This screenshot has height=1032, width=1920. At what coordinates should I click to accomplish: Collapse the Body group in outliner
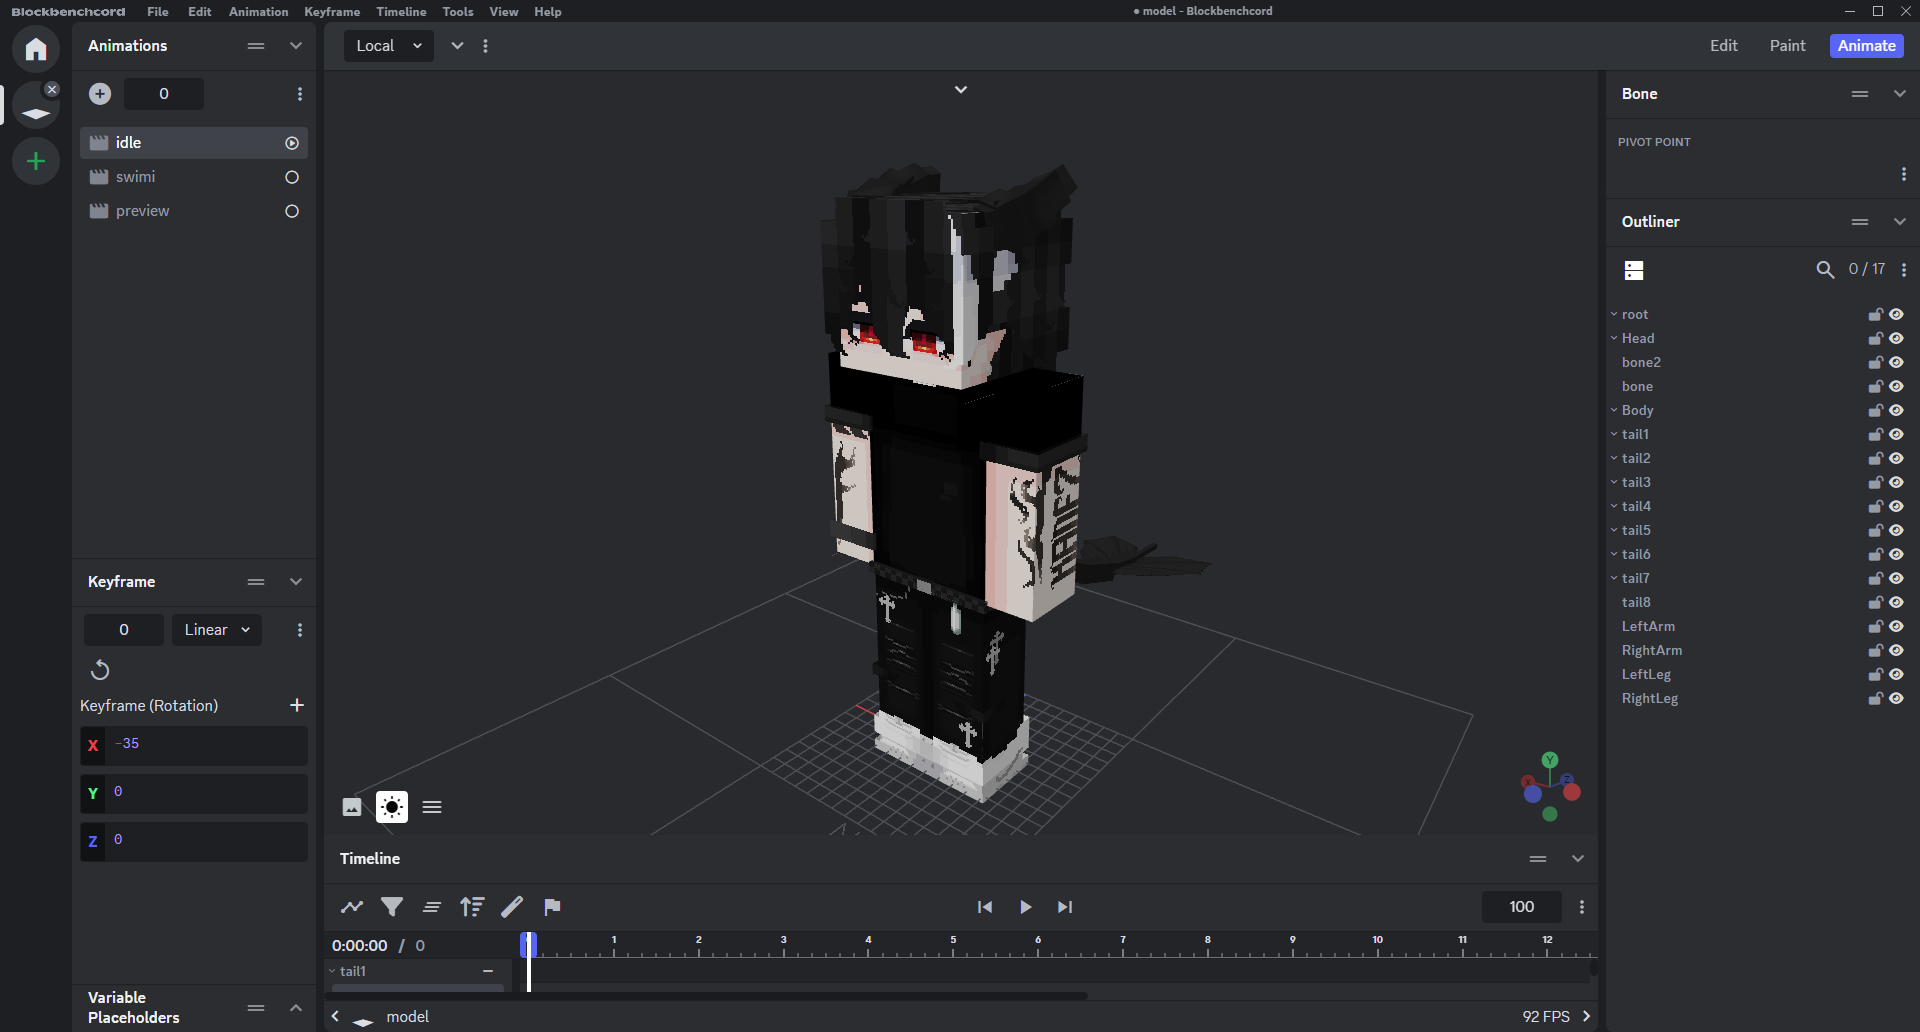click(1614, 410)
